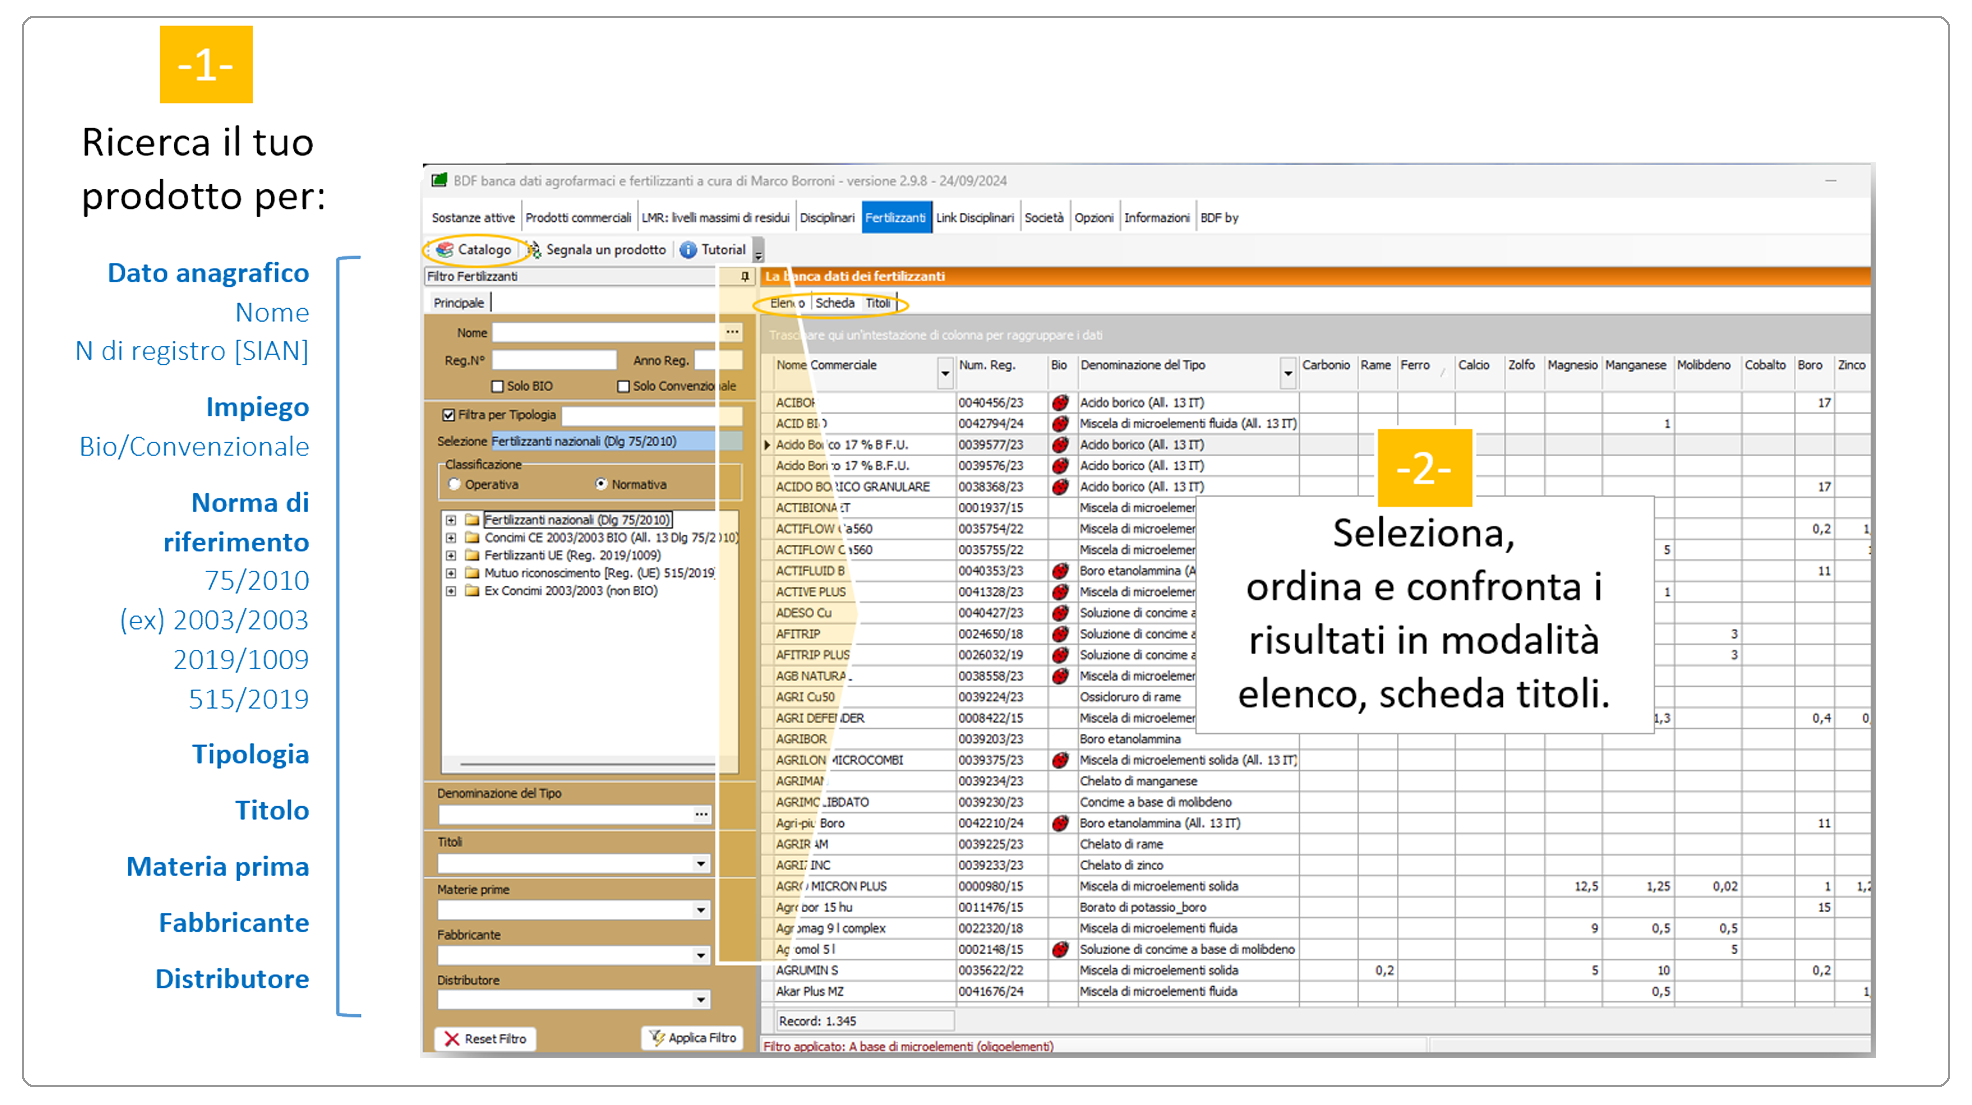Uncheck Filtra per Tipologia
Viewport: 1972px width, 1105px height.
(449, 414)
